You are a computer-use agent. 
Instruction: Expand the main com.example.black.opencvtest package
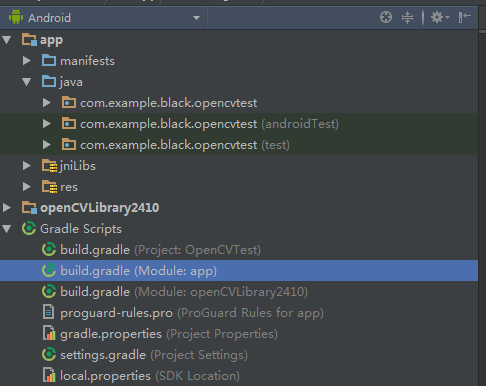click(x=47, y=103)
